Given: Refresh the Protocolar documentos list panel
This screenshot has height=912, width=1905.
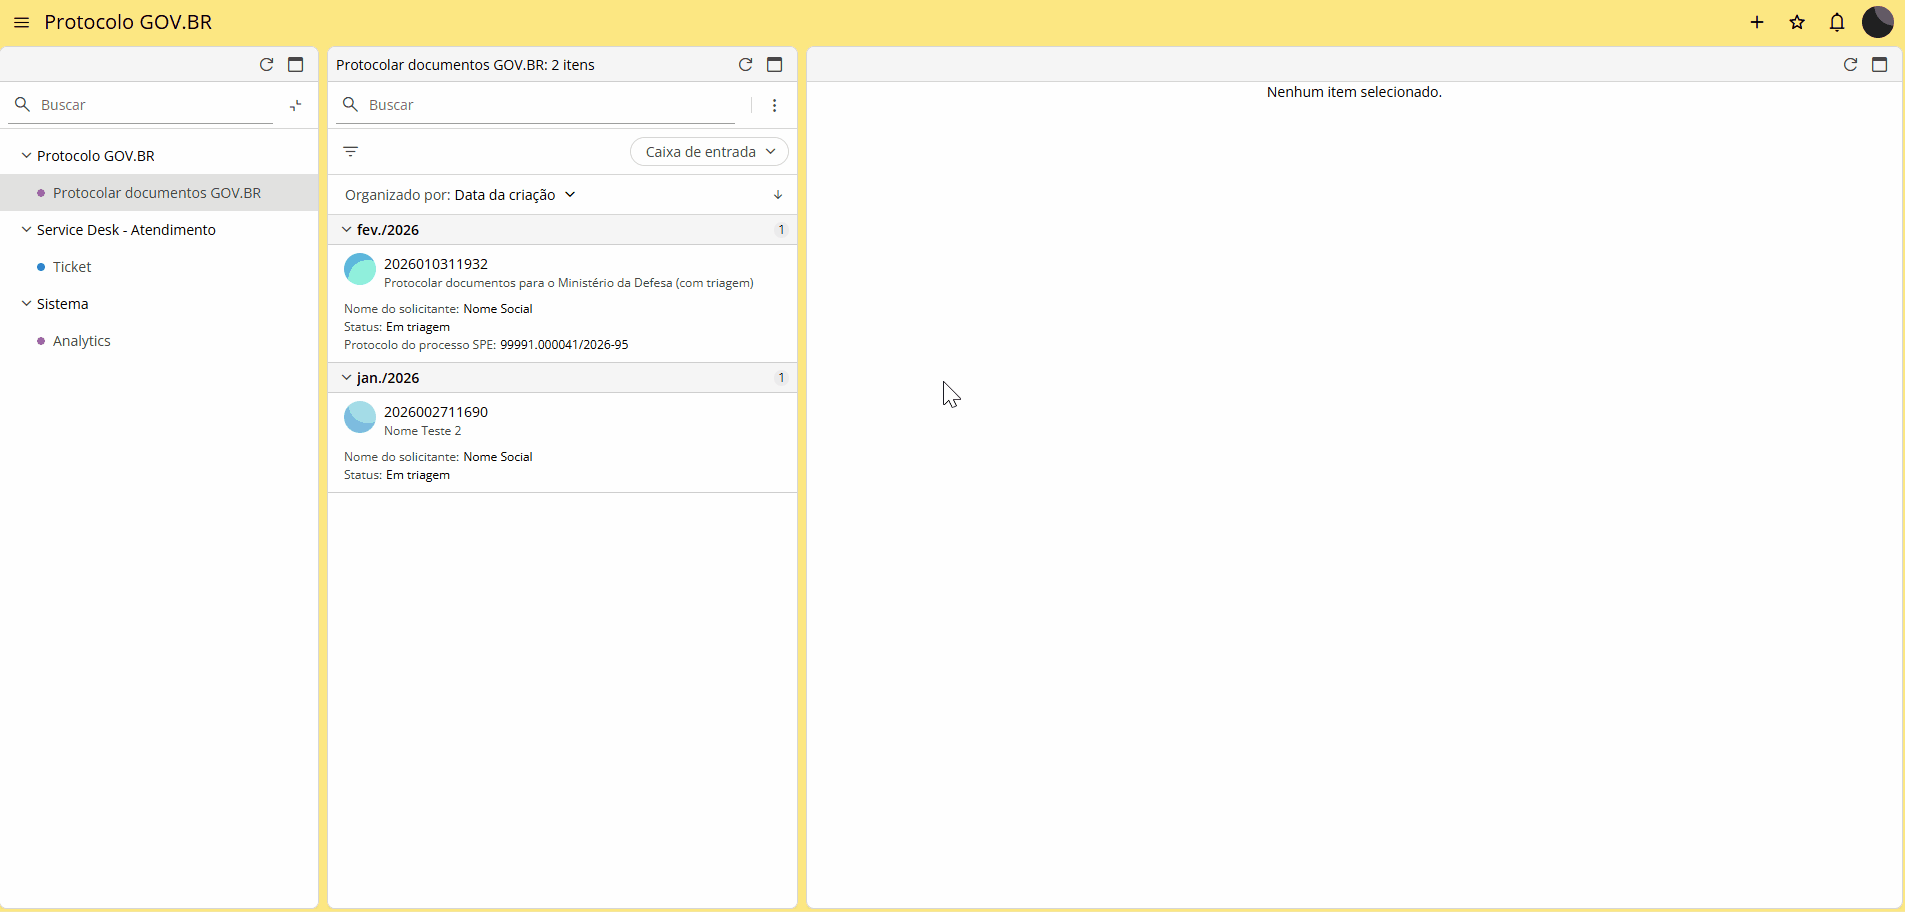Looking at the screenshot, I should tap(745, 64).
